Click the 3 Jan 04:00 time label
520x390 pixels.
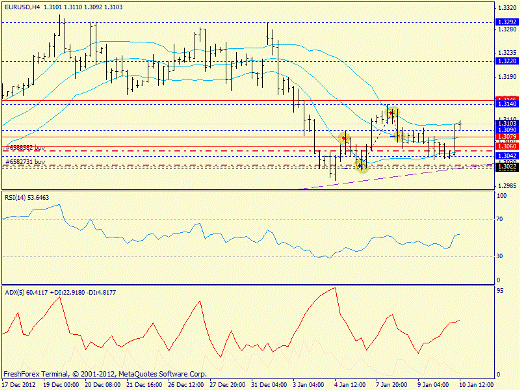click(x=309, y=385)
